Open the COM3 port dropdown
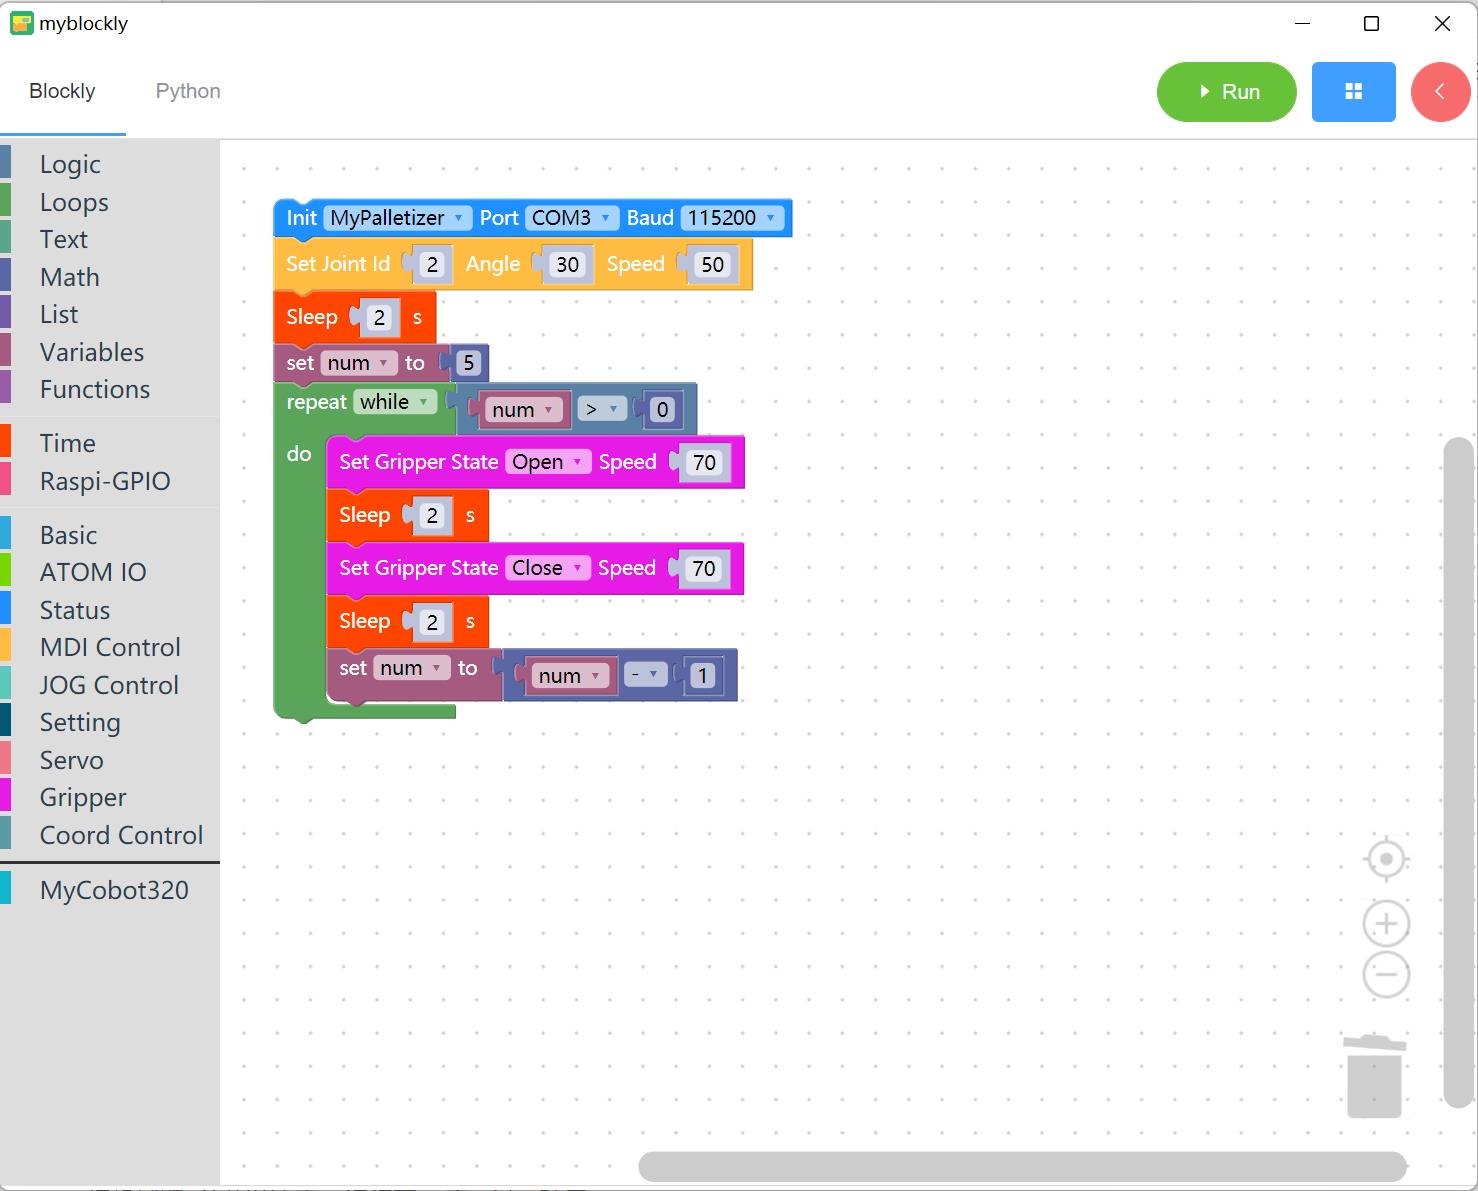This screenshot has height=1191, width=1478. point(571,218)
